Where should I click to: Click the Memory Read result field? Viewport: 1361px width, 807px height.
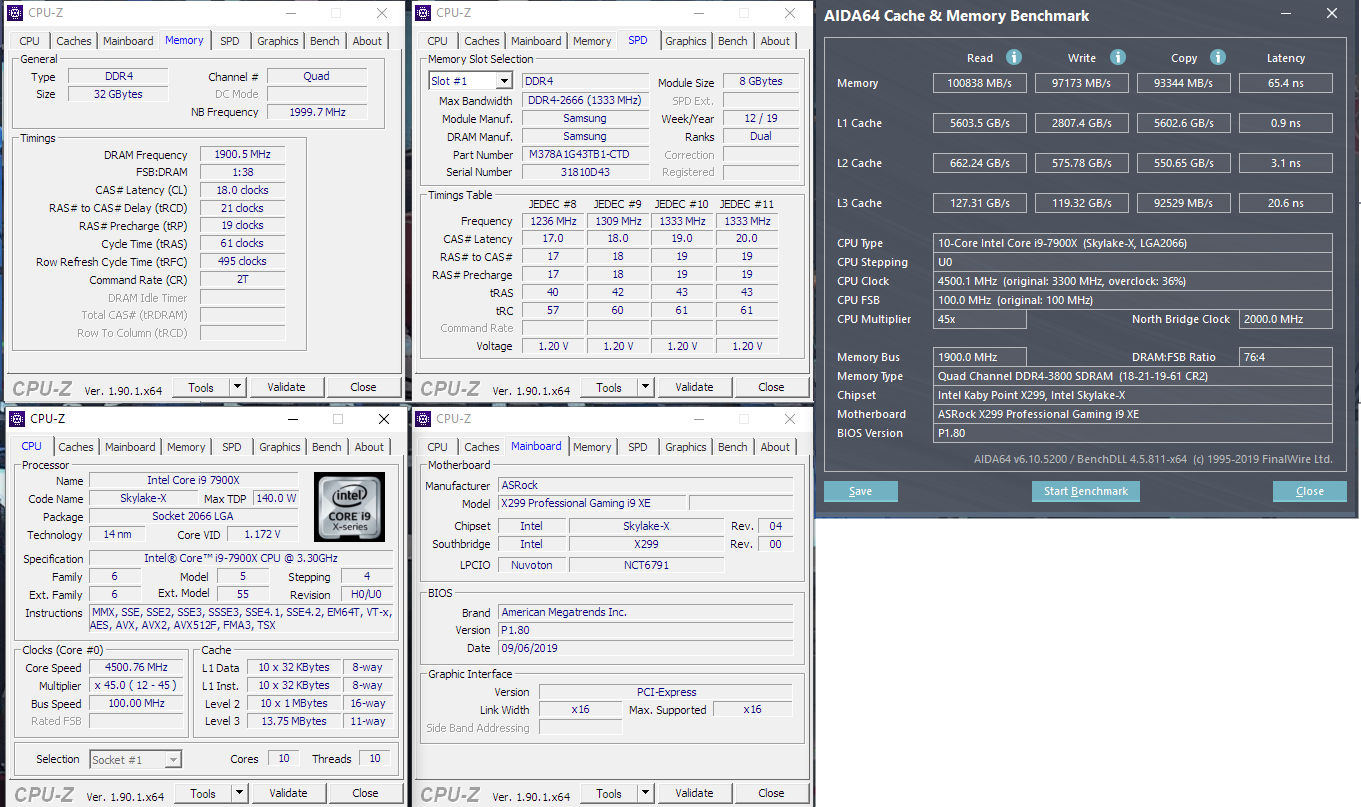pyautogui.click(x=980, y=83)
